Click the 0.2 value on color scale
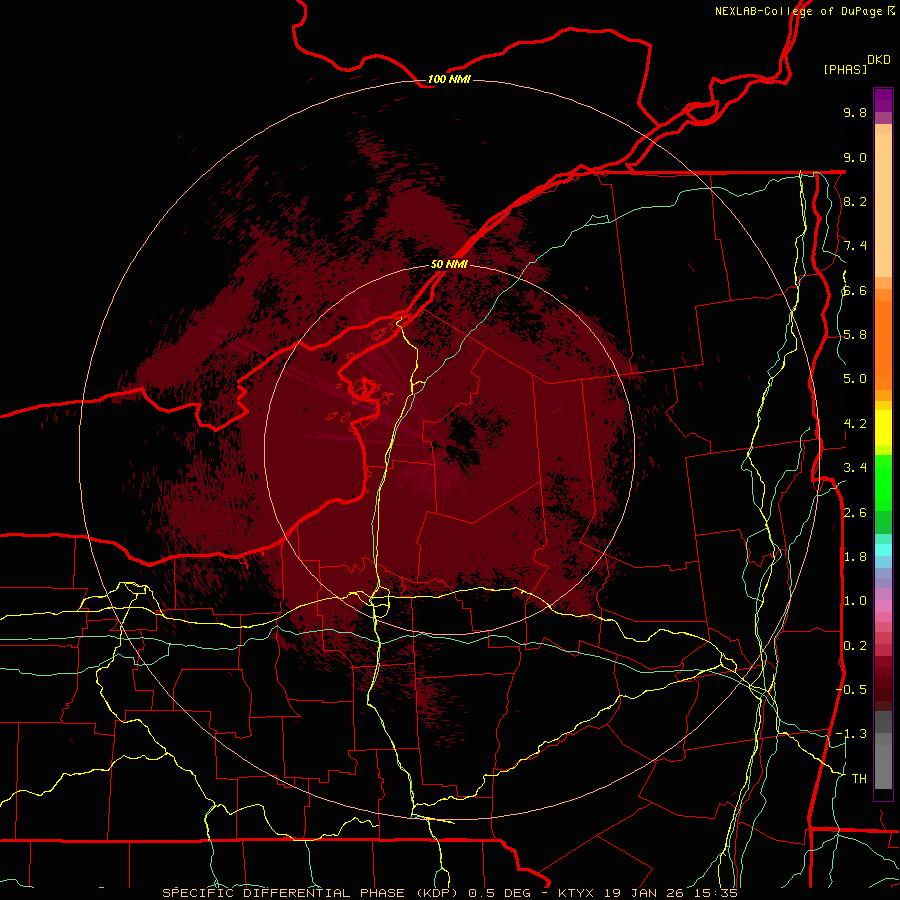Screen dimensions: 900x900 tap(855, 646)
